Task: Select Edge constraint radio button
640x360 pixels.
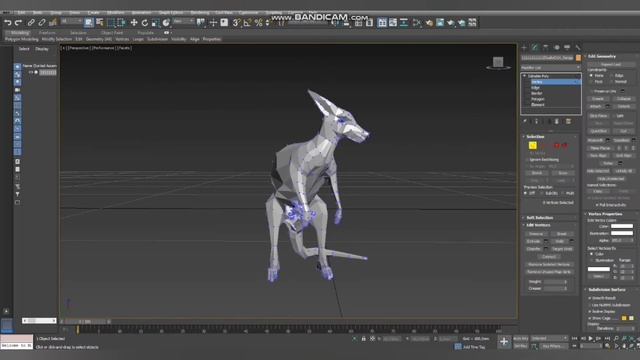Action: pyautogui.click(x=611, y=76)
